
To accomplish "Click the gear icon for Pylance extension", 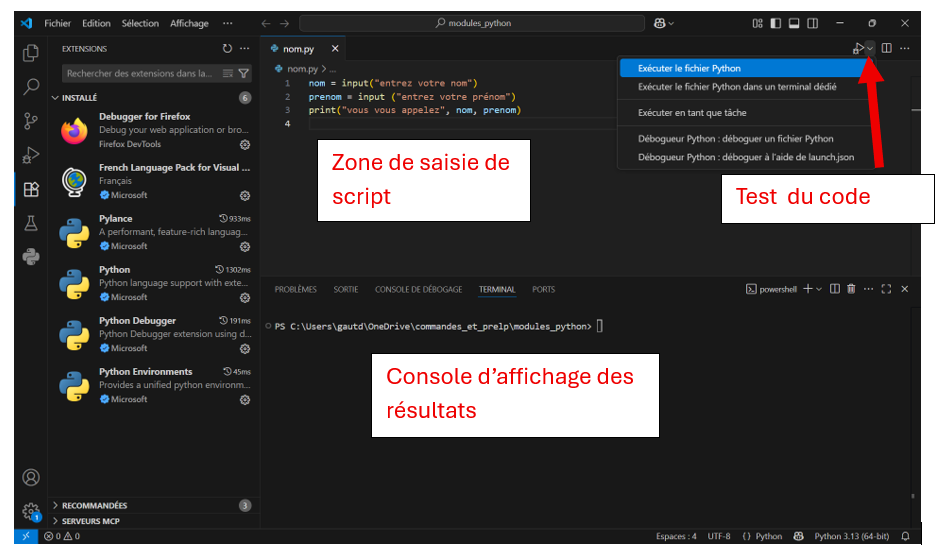I will [x=245, y=247].
